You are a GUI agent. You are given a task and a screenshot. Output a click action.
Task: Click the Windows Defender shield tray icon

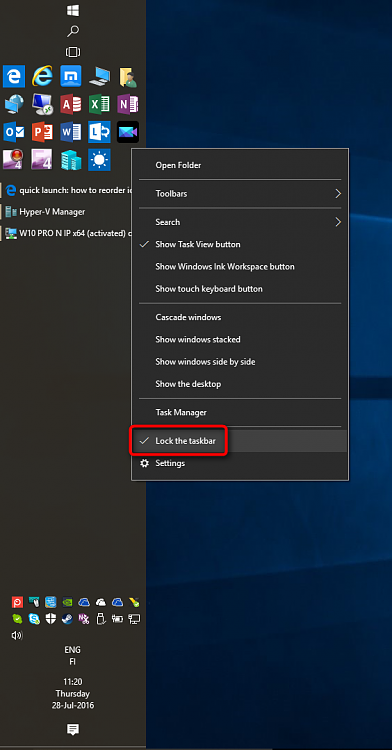tap(51, 619)
